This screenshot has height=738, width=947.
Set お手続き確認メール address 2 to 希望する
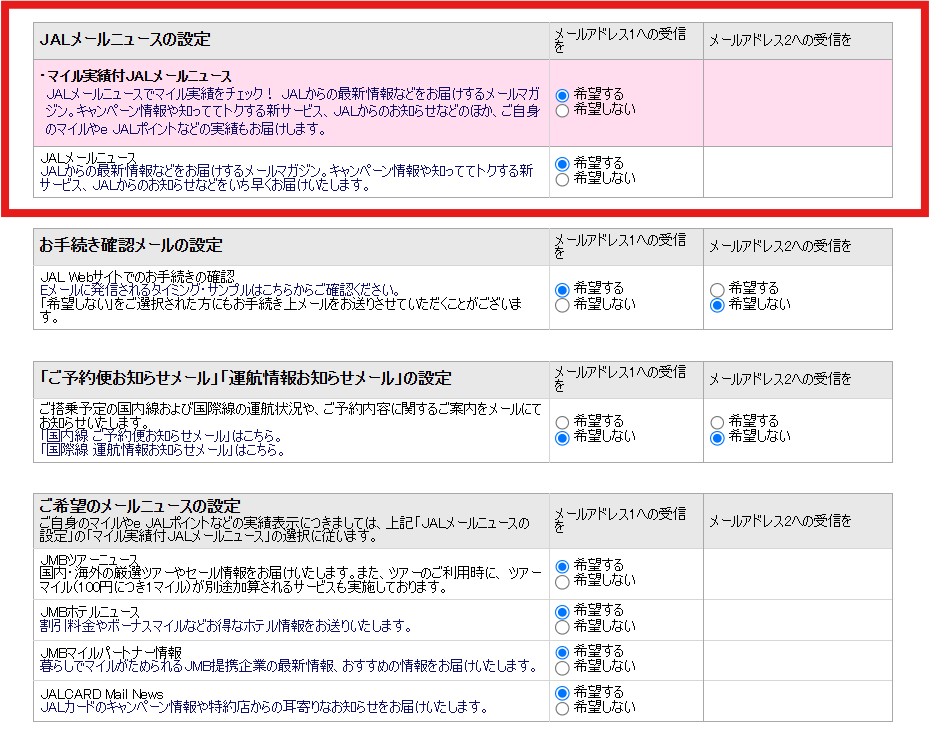716,289
